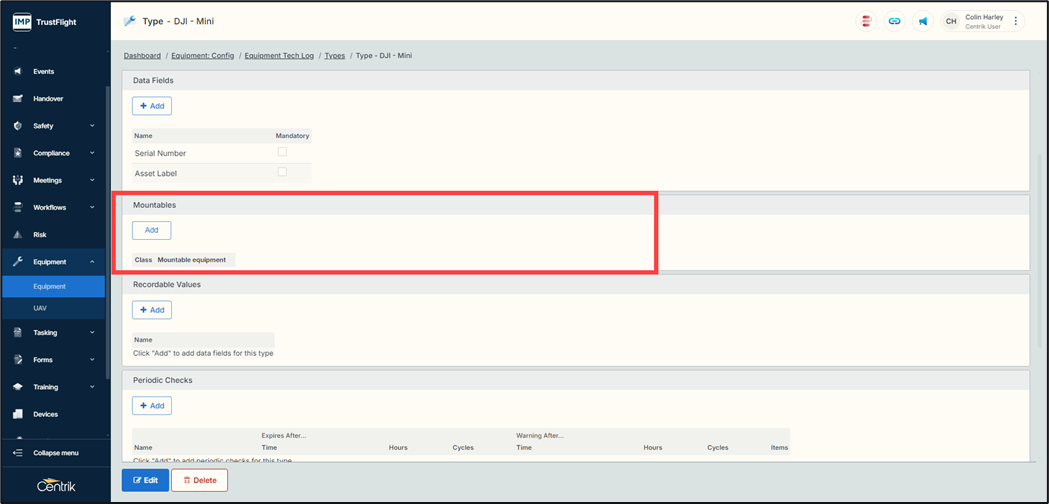Click the CH user avatar
The image size is (1049, 504).
tap(951, 21)
